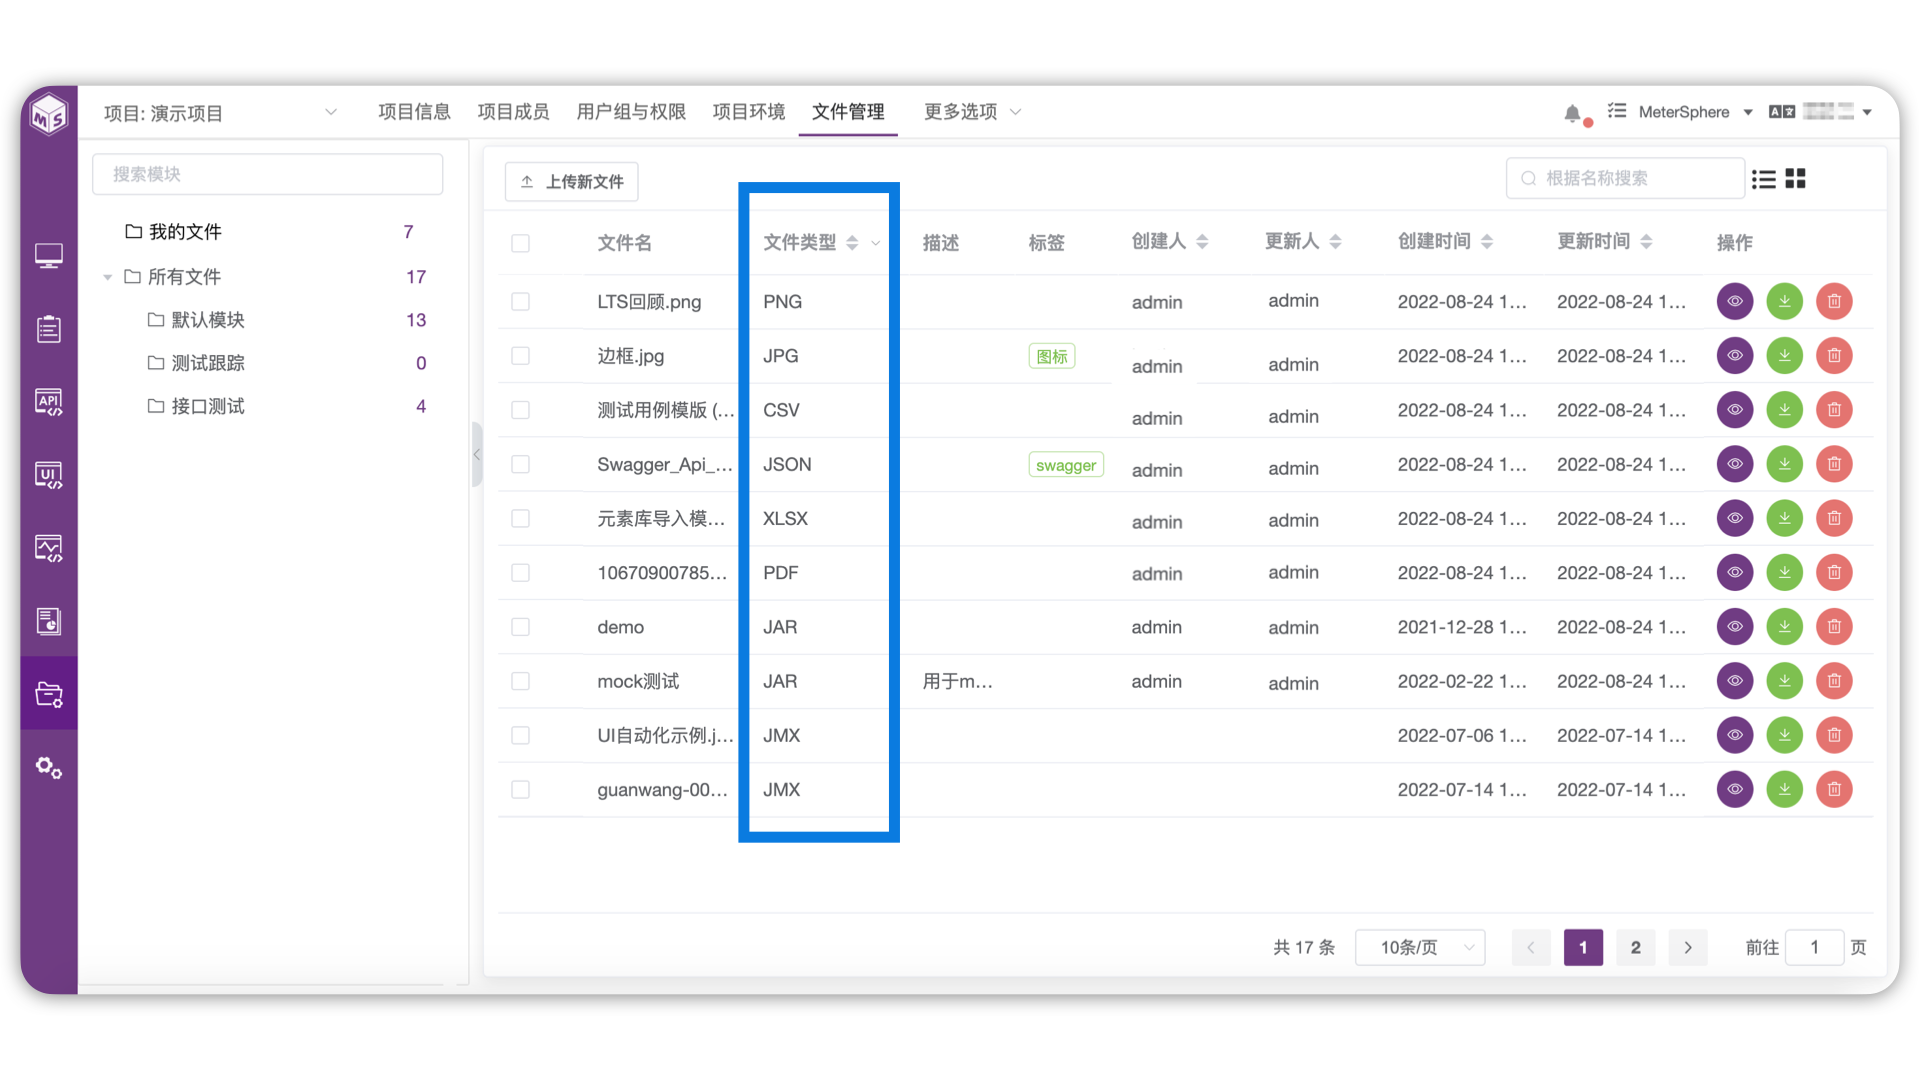Collapse the 所有文件 tree node

(x=107, y=277)
